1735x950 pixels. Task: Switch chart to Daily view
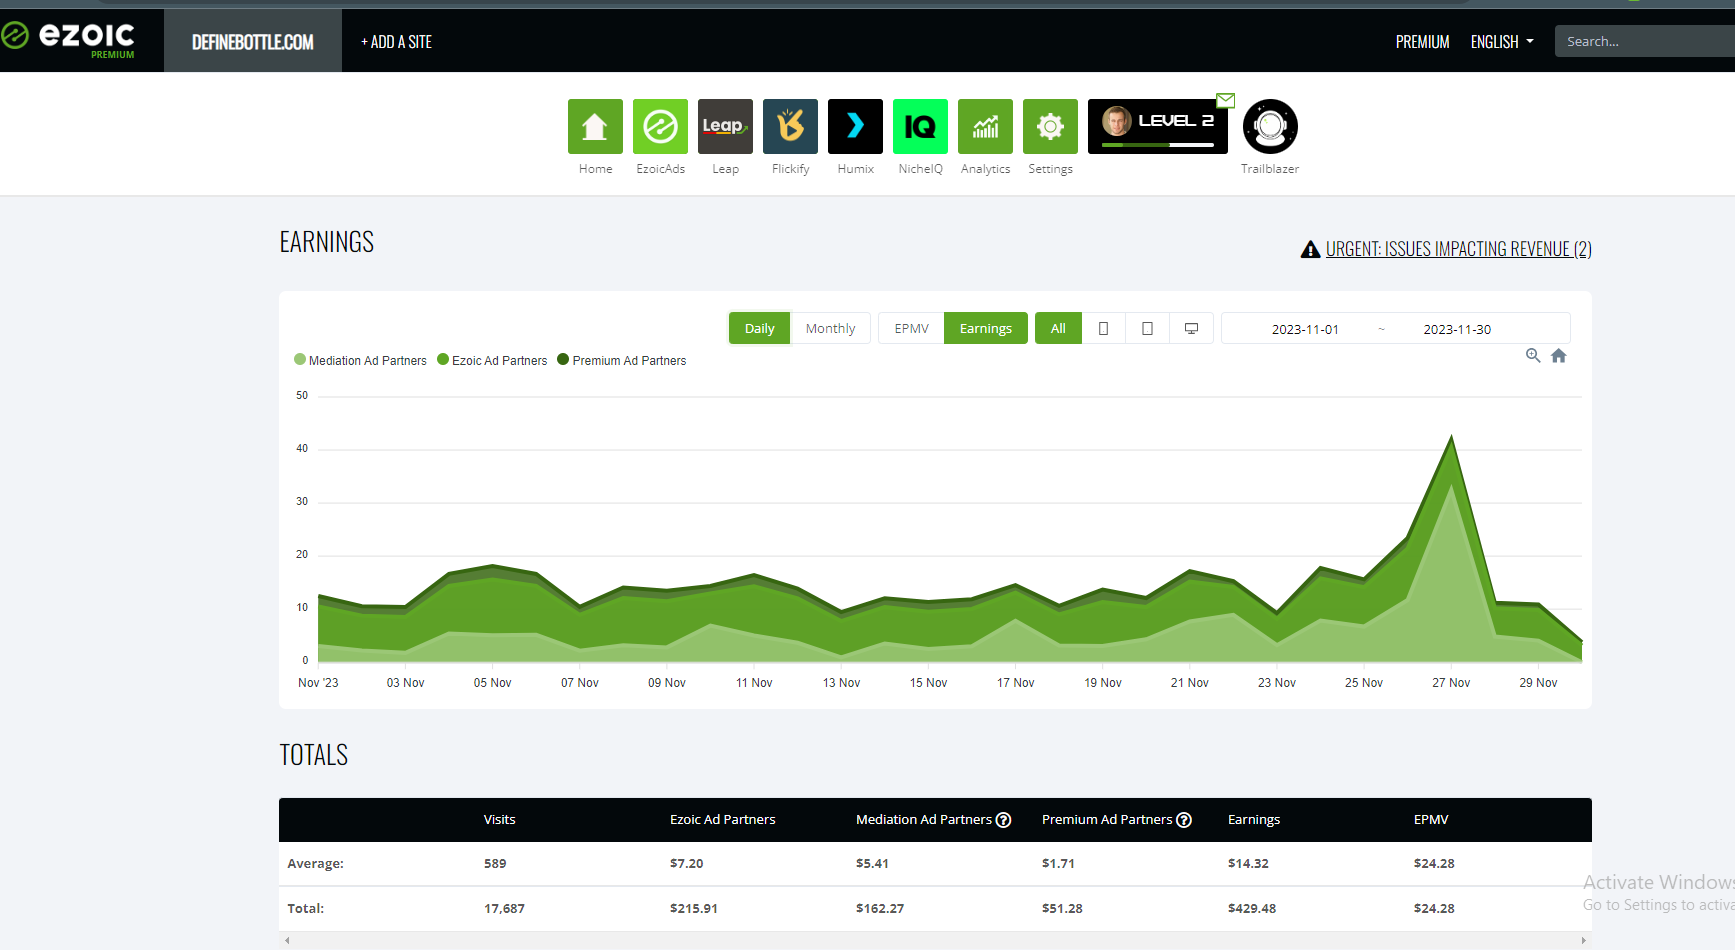pyautogui.click(x=759, y=328)
